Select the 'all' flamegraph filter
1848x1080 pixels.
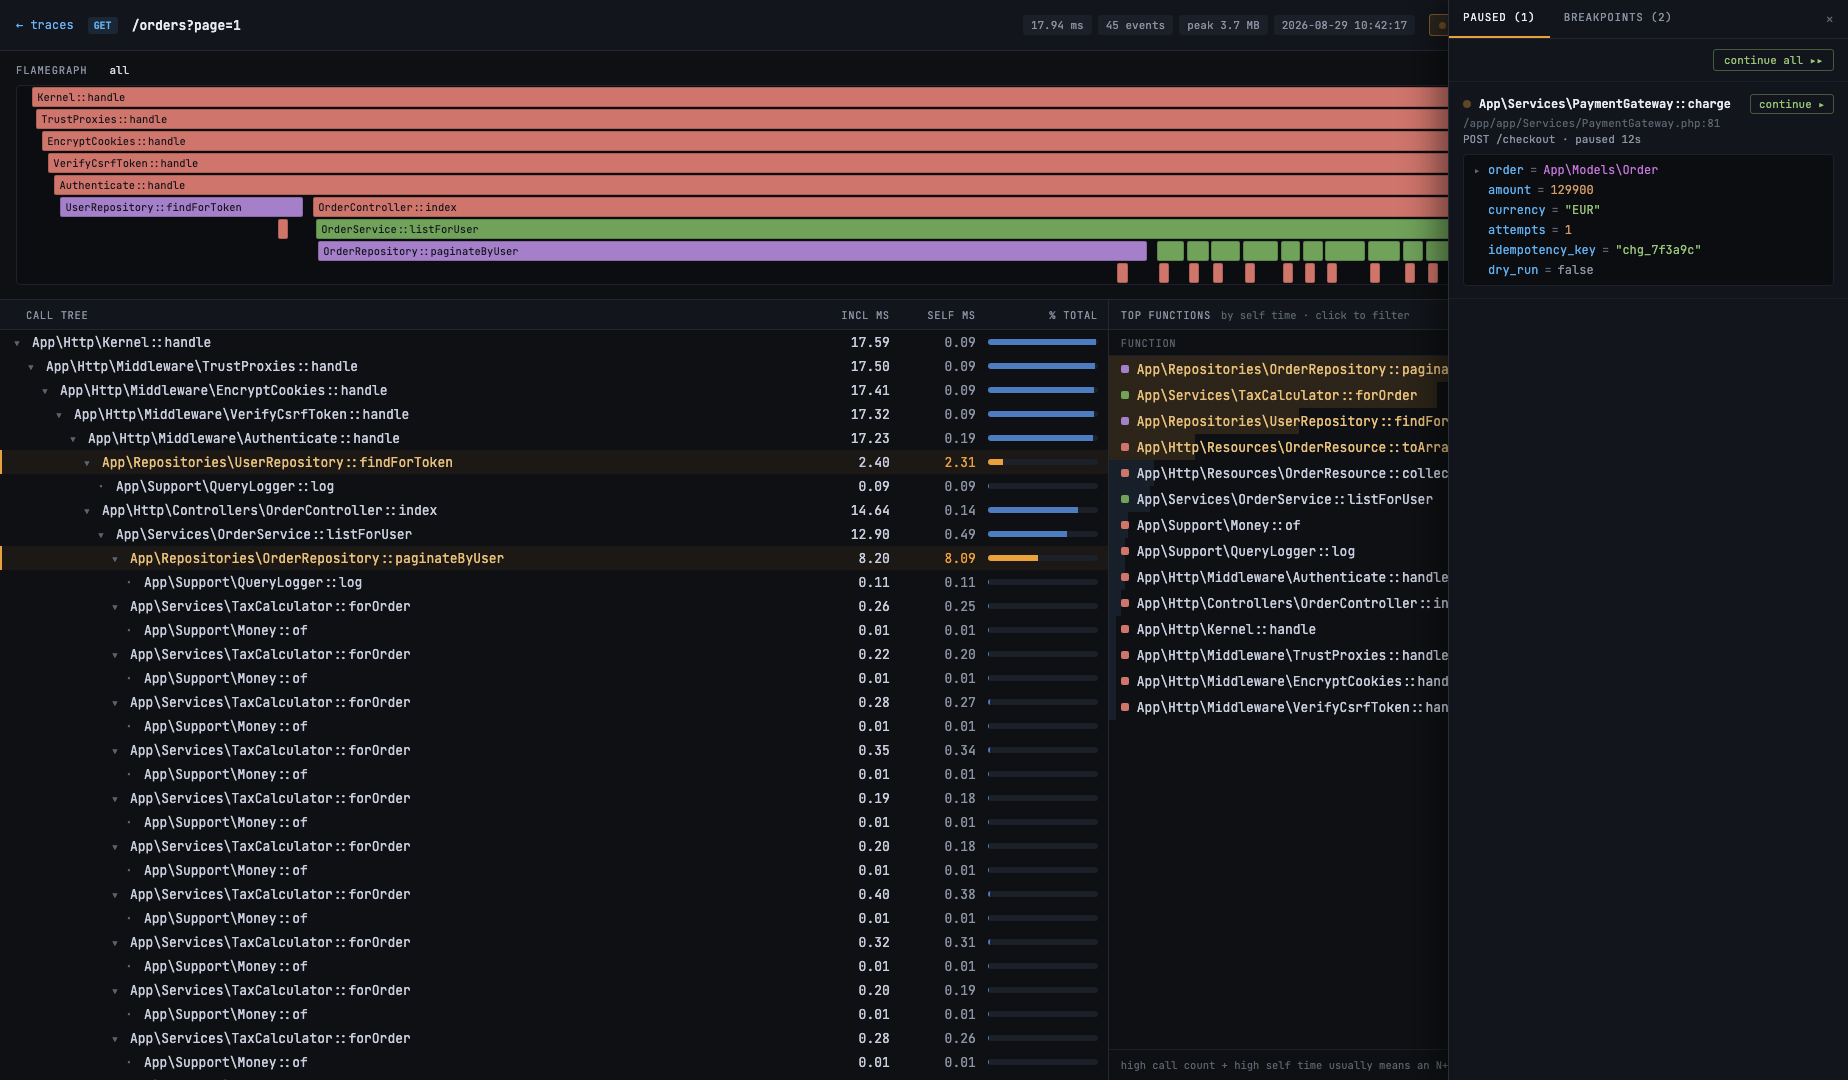[119, 70]
